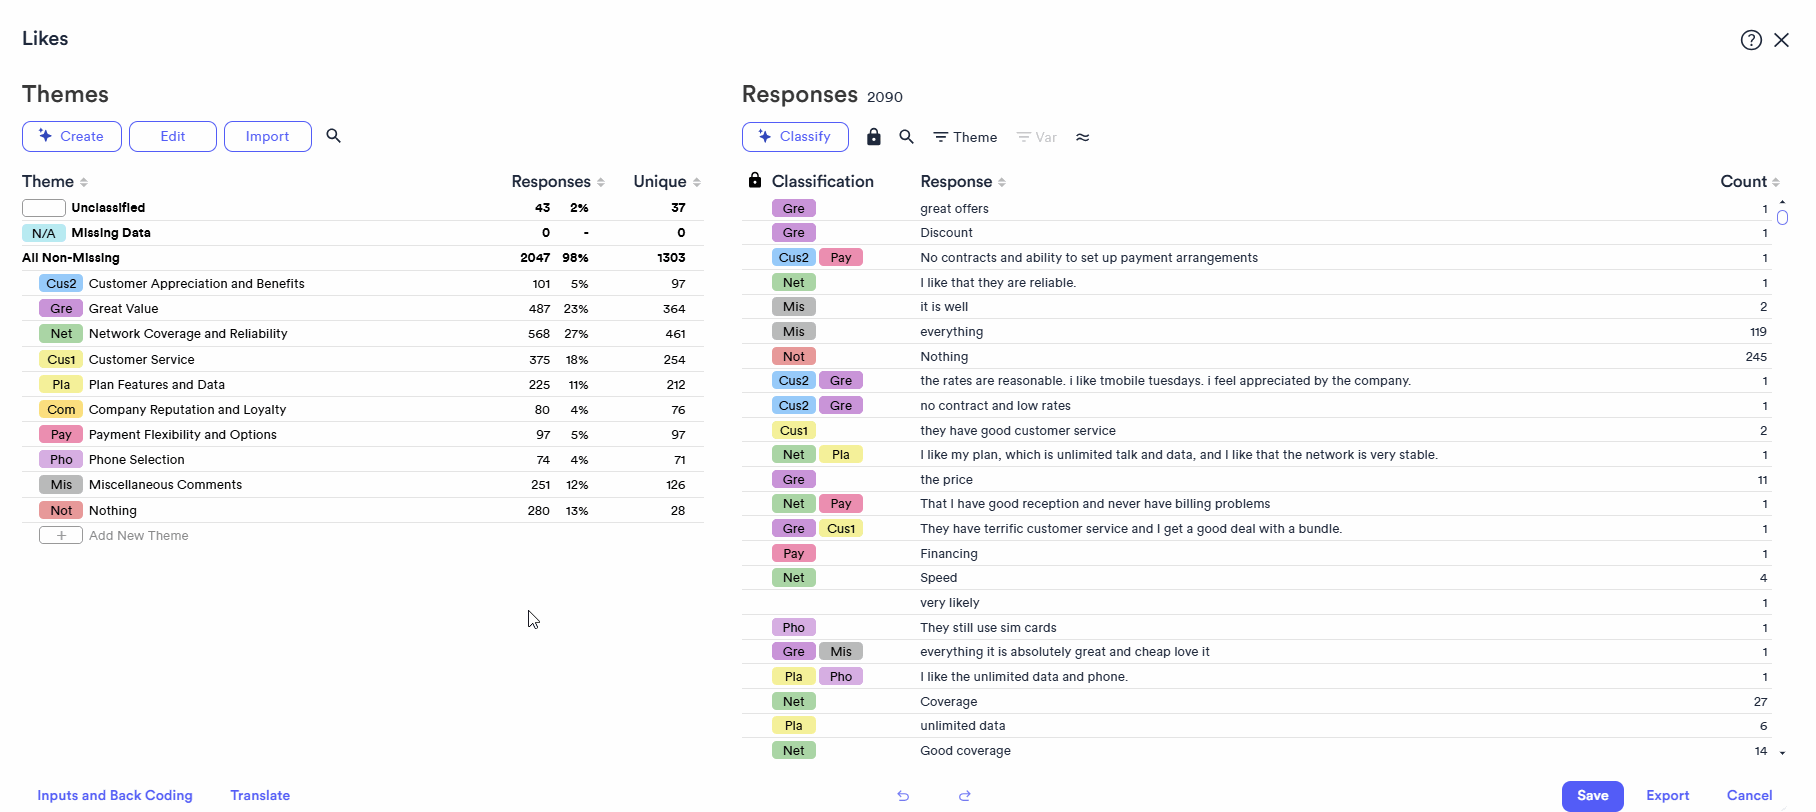Image resolution: width=1816 pixels, height=812 pixels.
Task: Click lock icon in Classification column header
Action: click(755, 181)
